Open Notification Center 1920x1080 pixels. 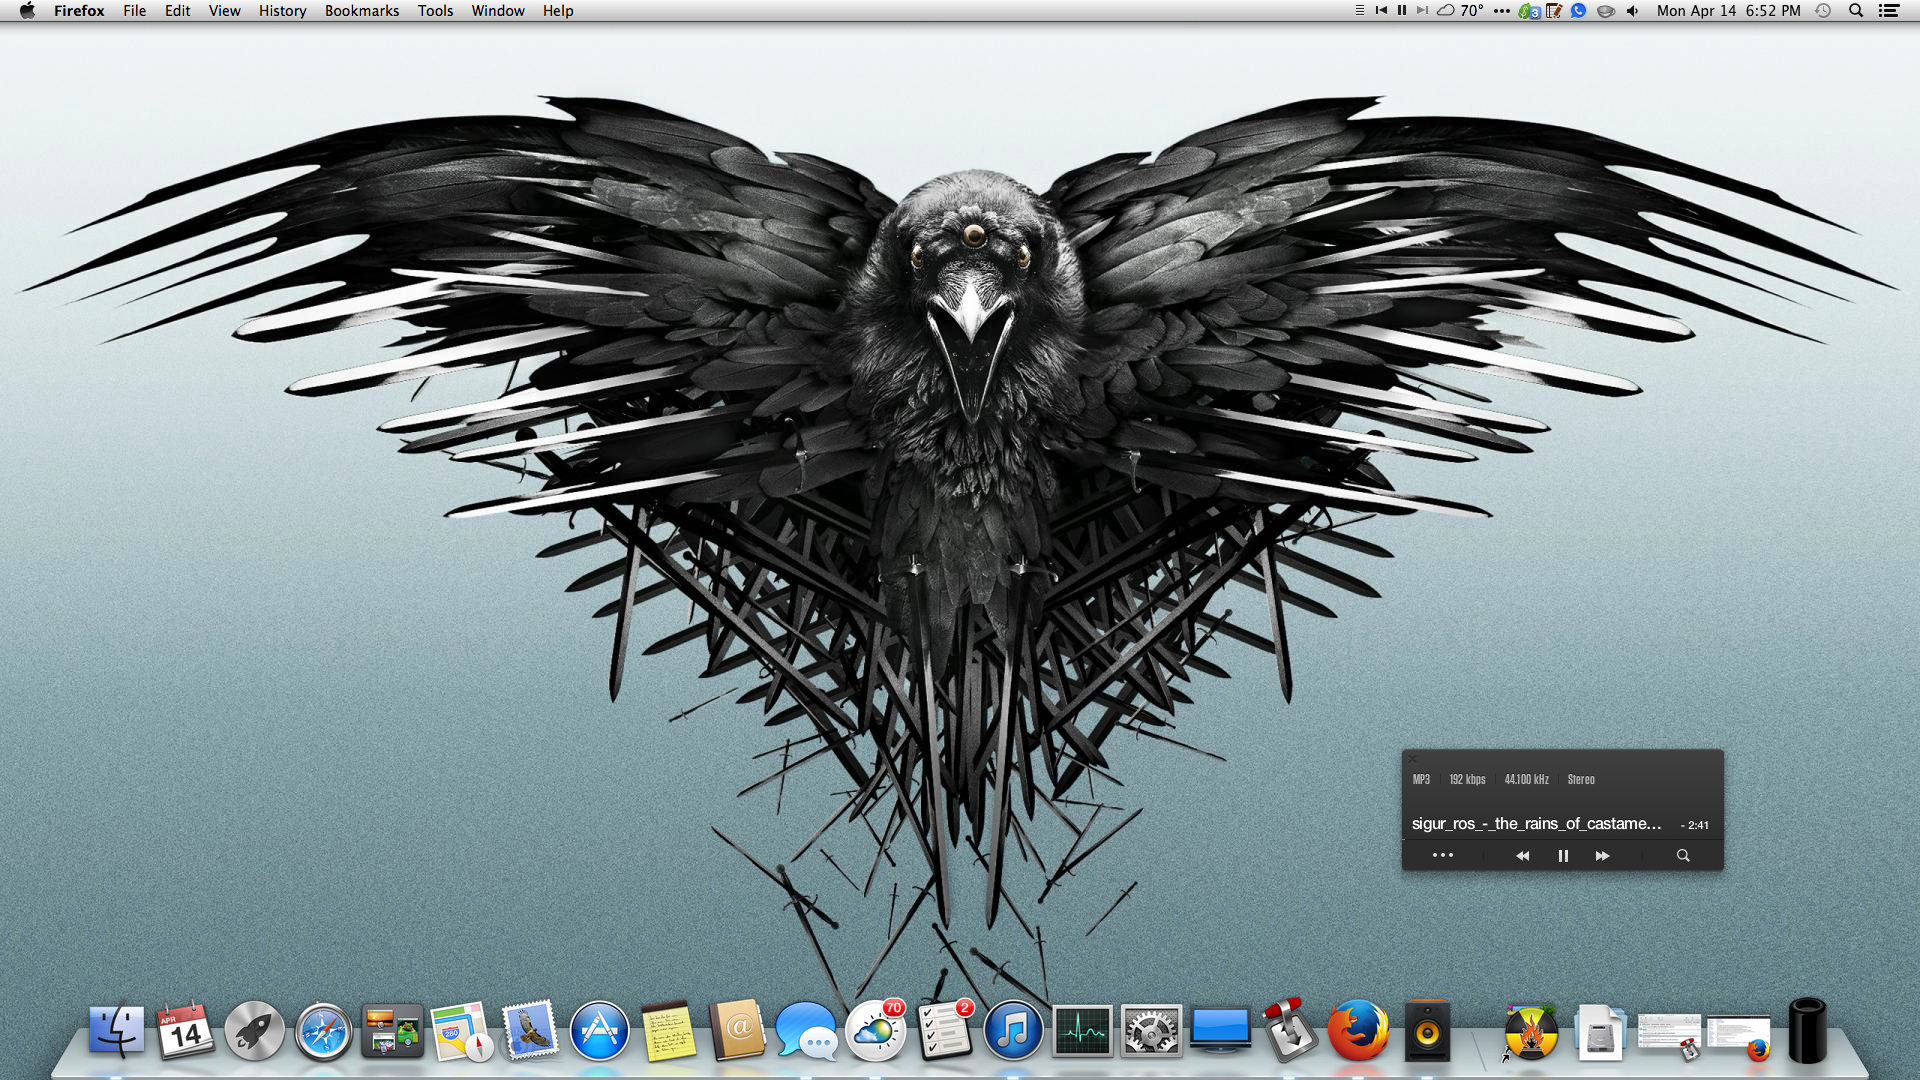(1889, 11)
